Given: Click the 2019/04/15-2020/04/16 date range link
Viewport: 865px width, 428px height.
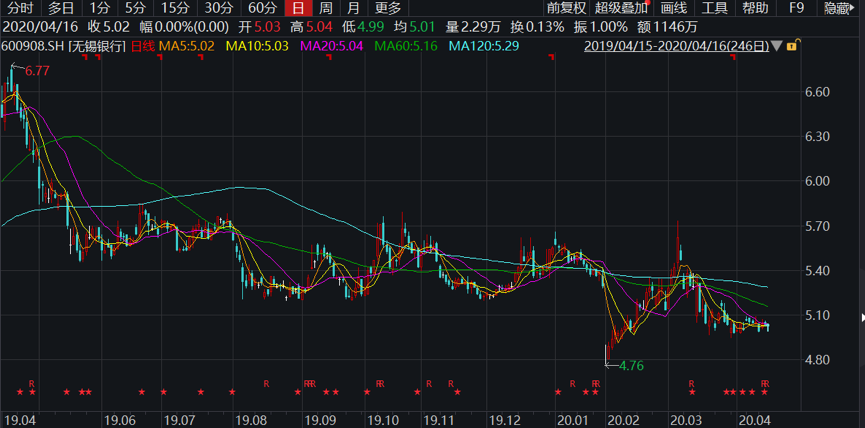Looking at the screenshot, I should [678, 46].
